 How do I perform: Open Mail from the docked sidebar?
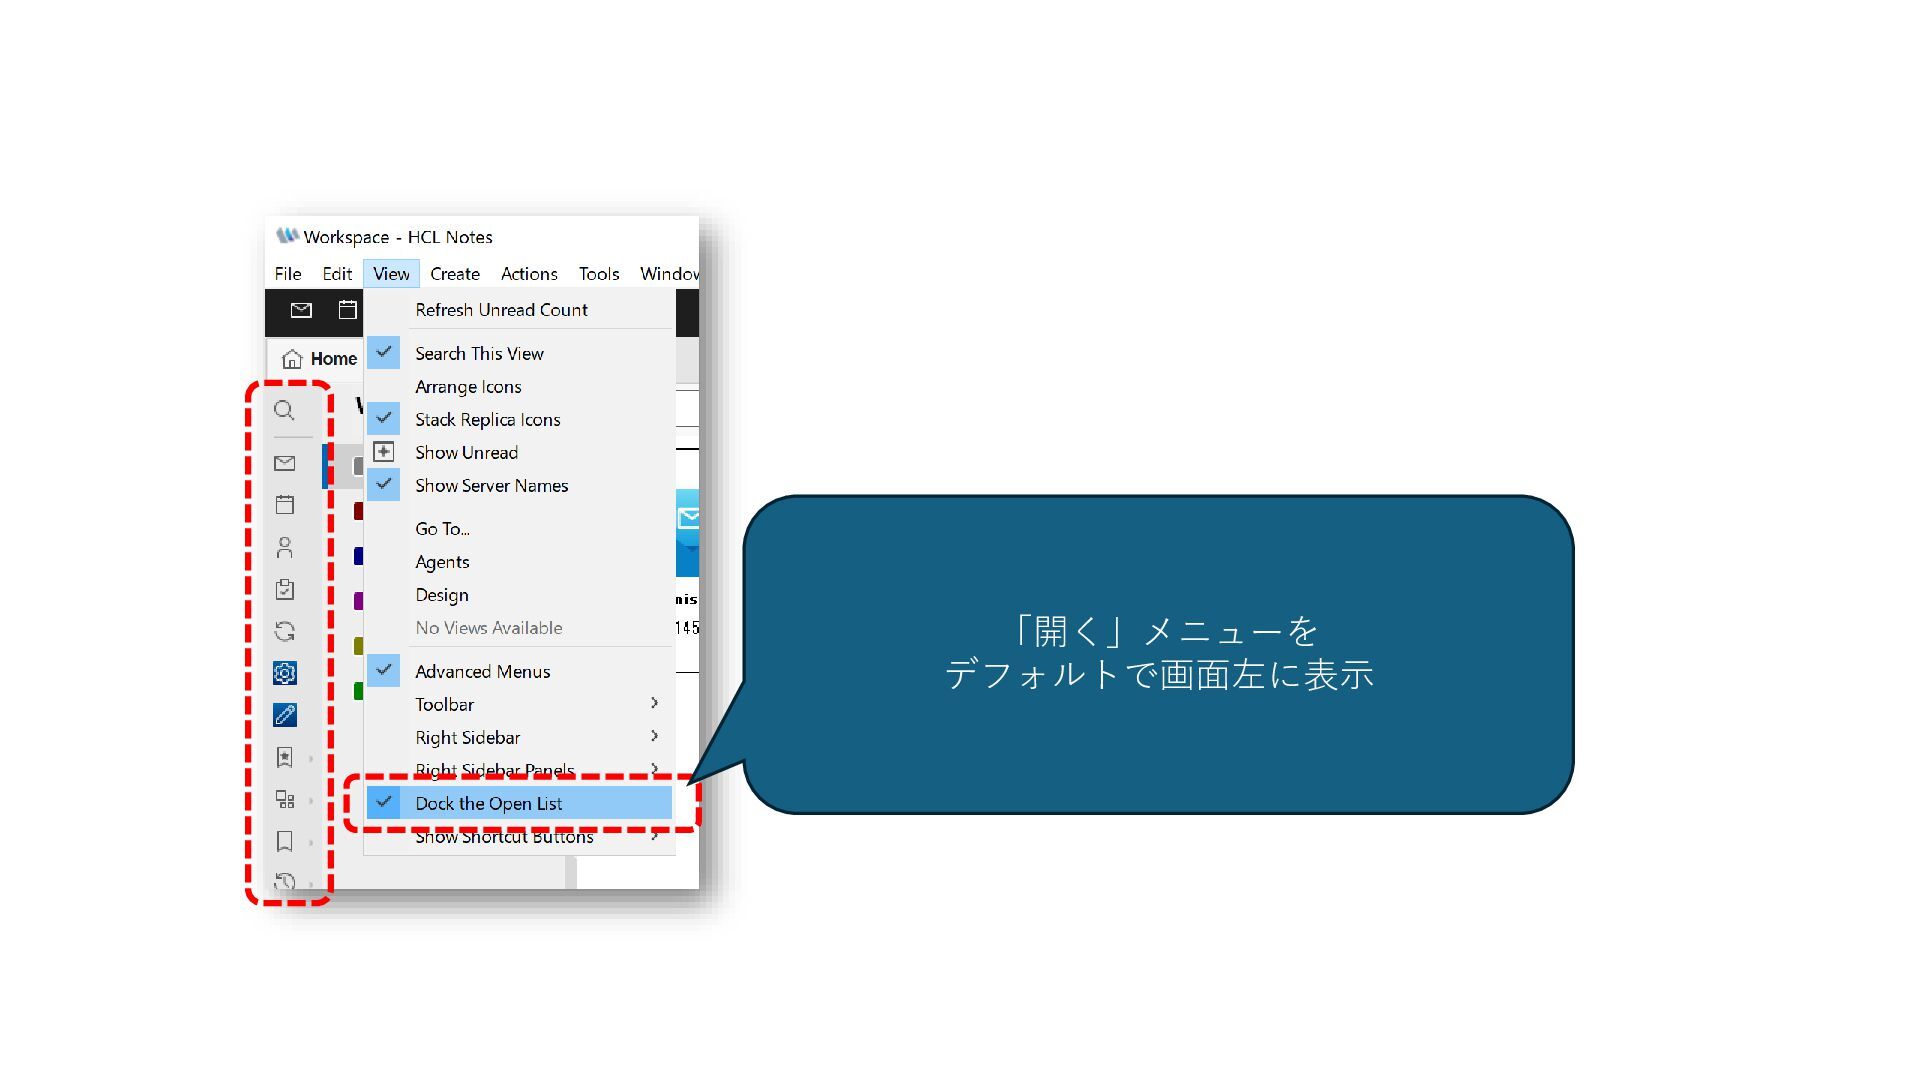pos(284,463)
